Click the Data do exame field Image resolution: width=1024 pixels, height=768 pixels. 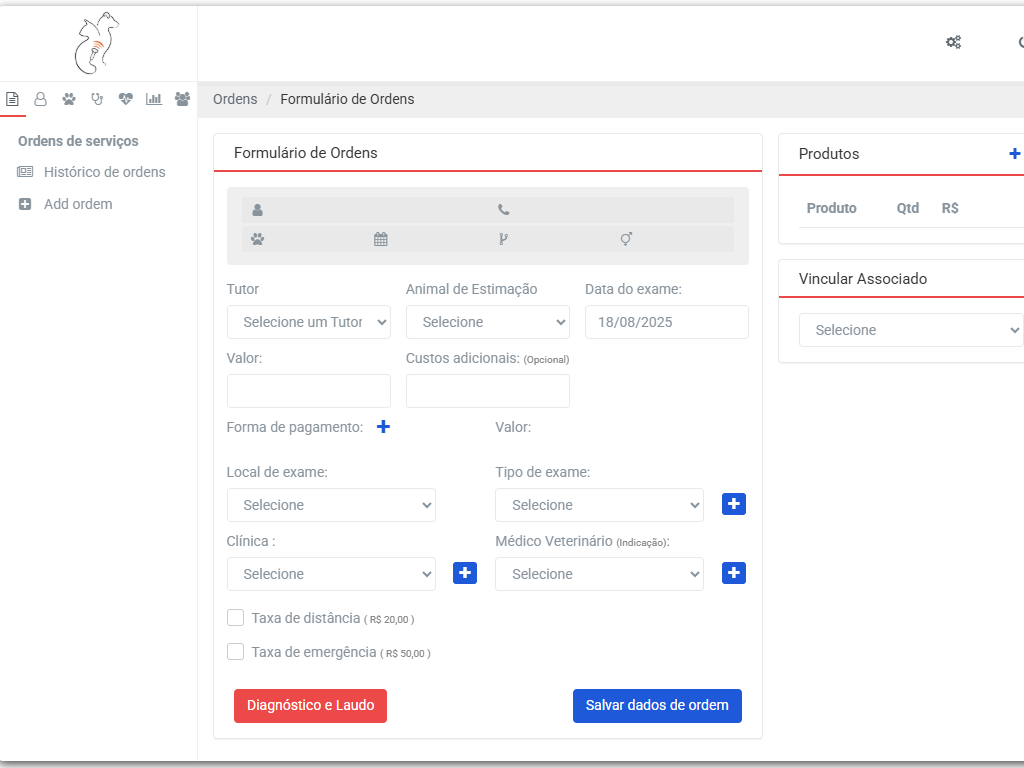[x=666, y=322]
